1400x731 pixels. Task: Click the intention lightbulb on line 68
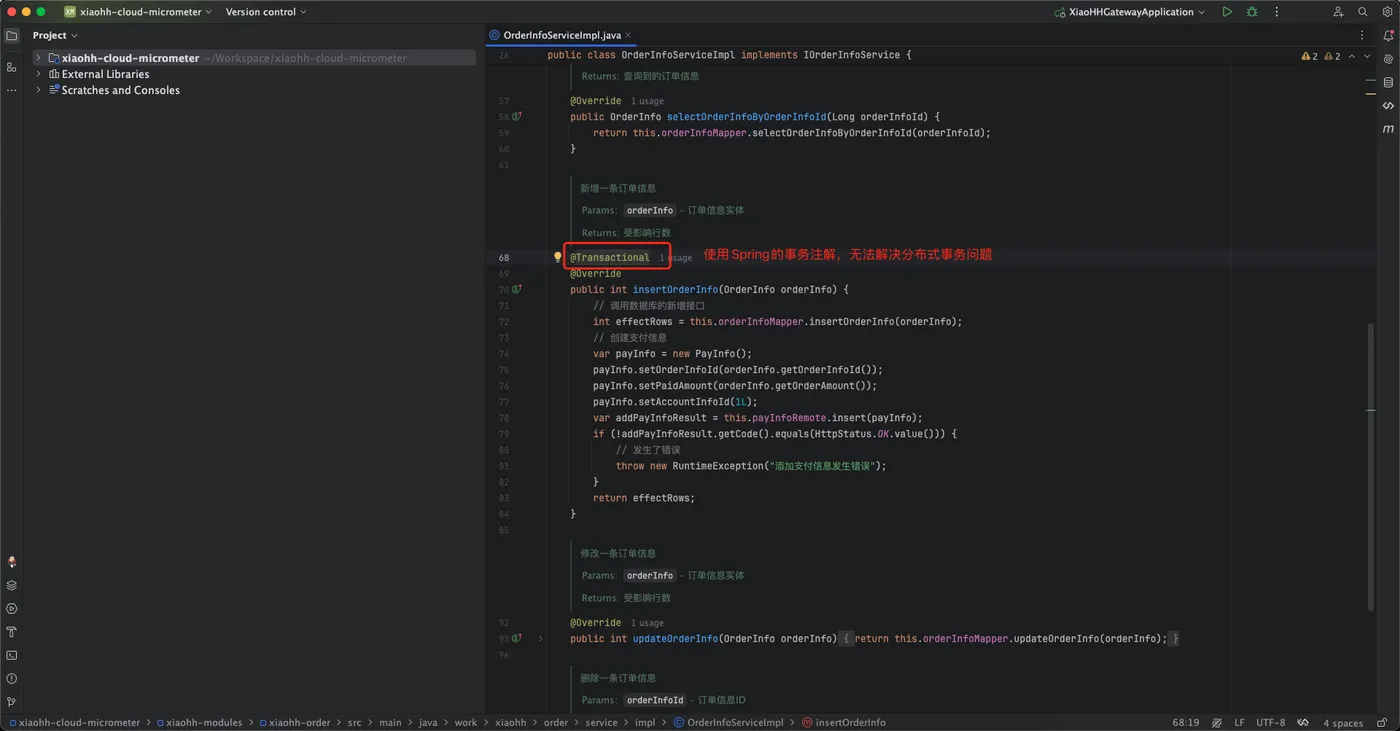(558, 257)
